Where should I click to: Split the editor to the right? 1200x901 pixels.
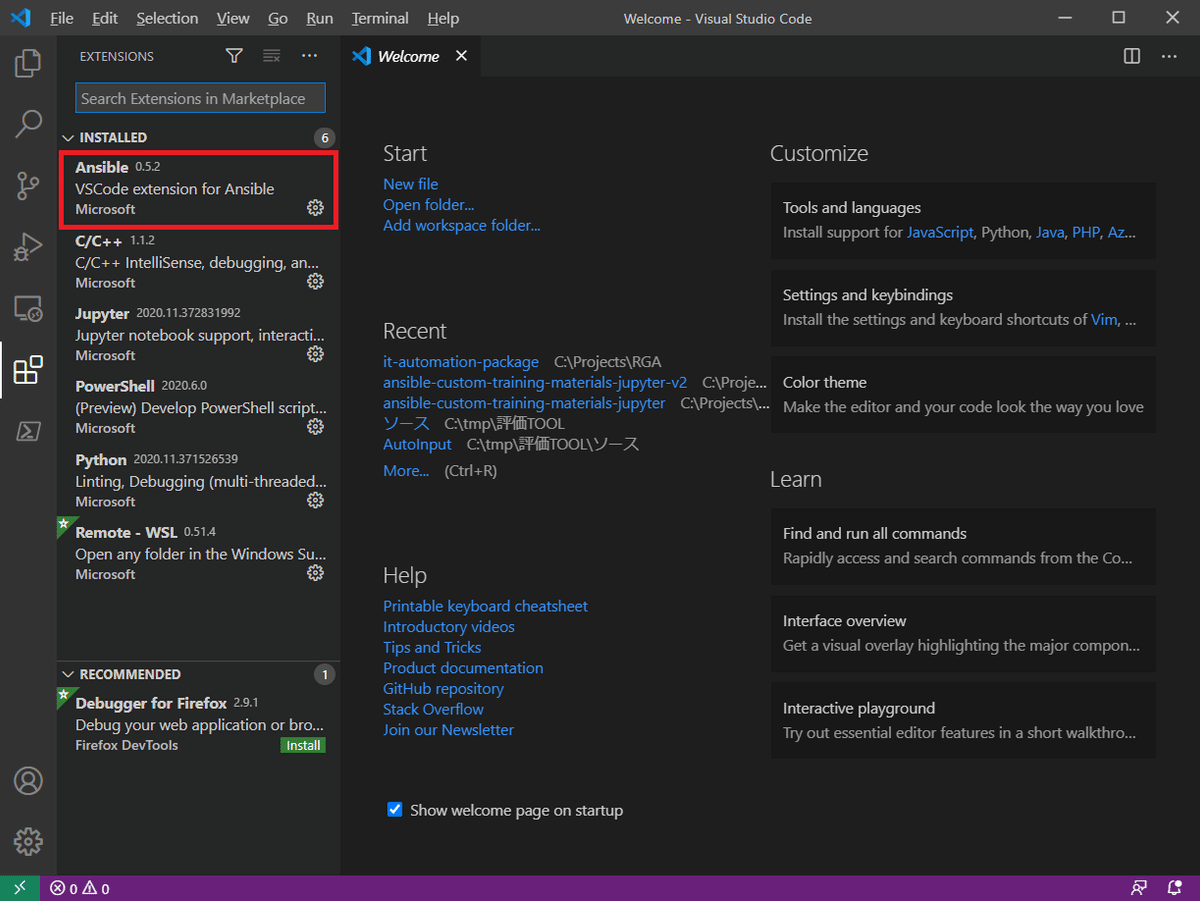[x=1132, y=56]
